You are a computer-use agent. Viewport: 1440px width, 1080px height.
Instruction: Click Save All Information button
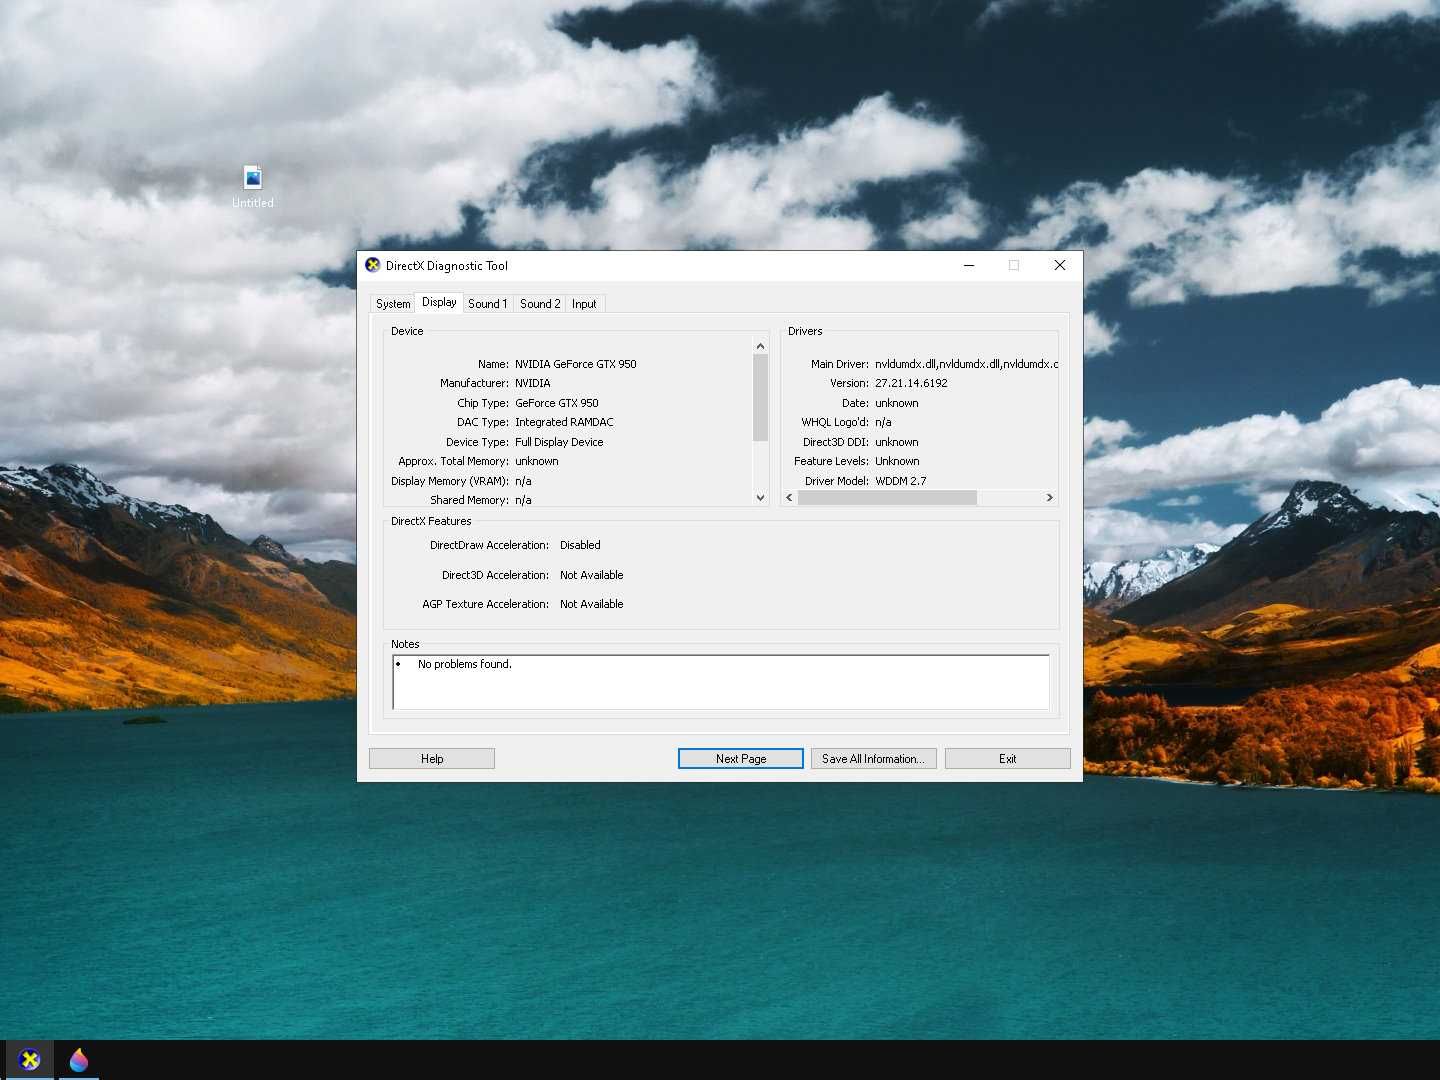point(874,759)
